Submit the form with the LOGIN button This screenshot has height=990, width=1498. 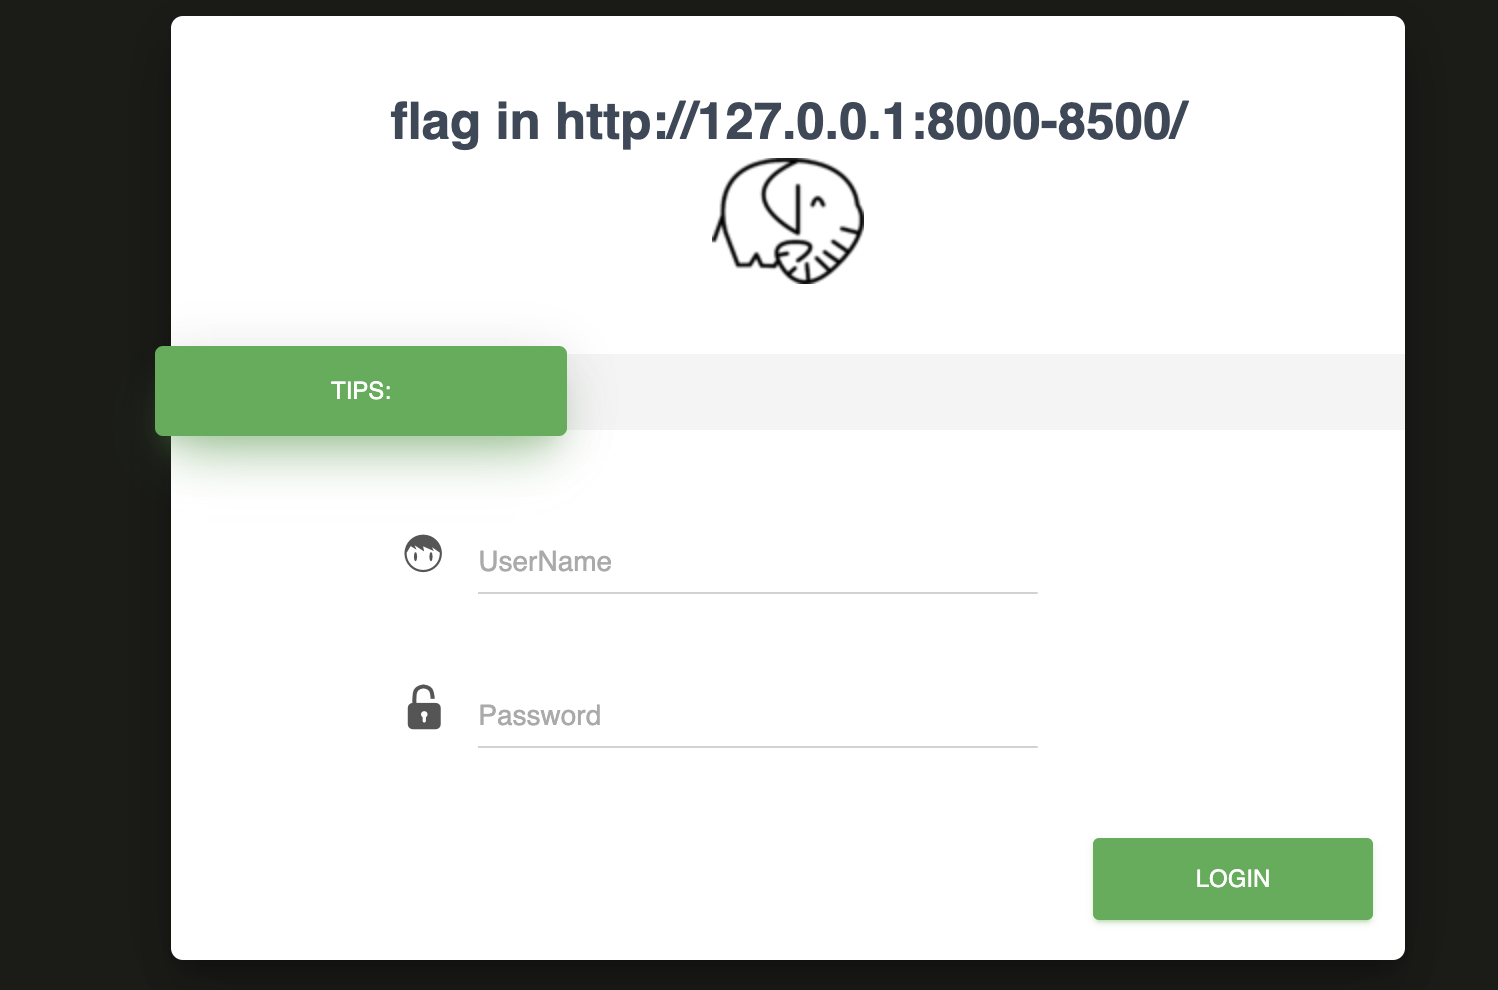tap(1233, 879)
